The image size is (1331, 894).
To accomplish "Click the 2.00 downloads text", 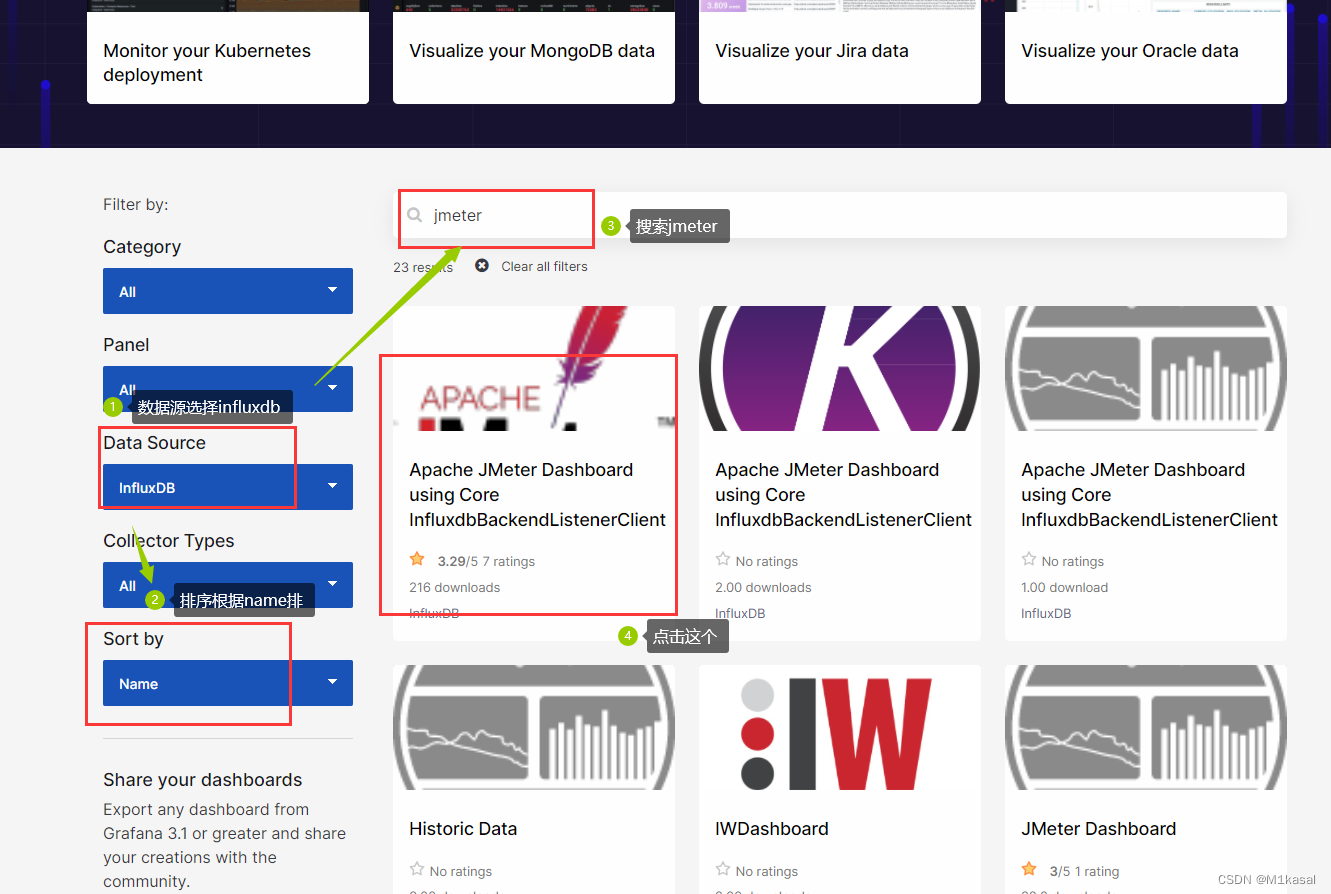I will tap(763, 588).
